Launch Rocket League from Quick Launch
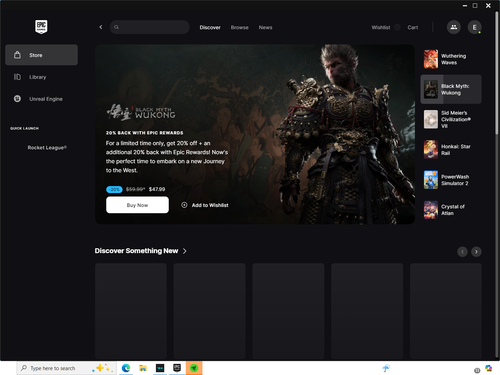The image size is (500, 375). 47,148
